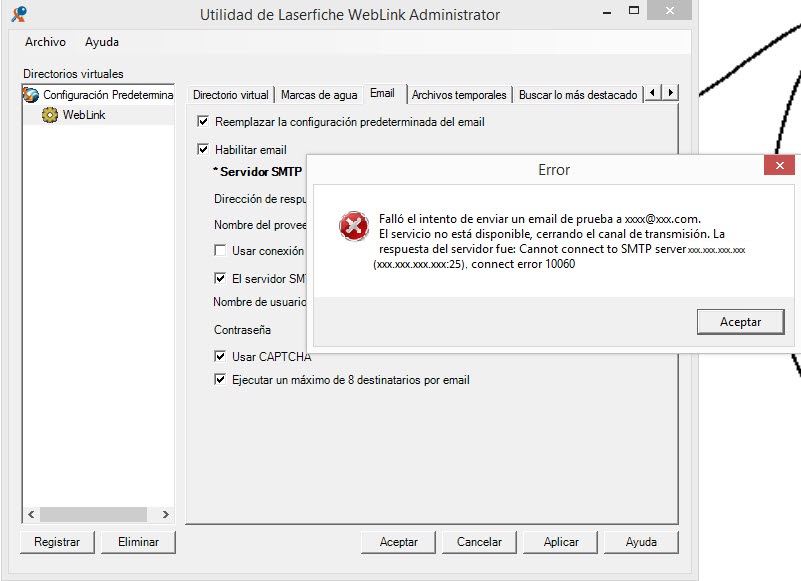
Task: Click the Configuración Predeterminada globe icon
Action: click(32, 95)
